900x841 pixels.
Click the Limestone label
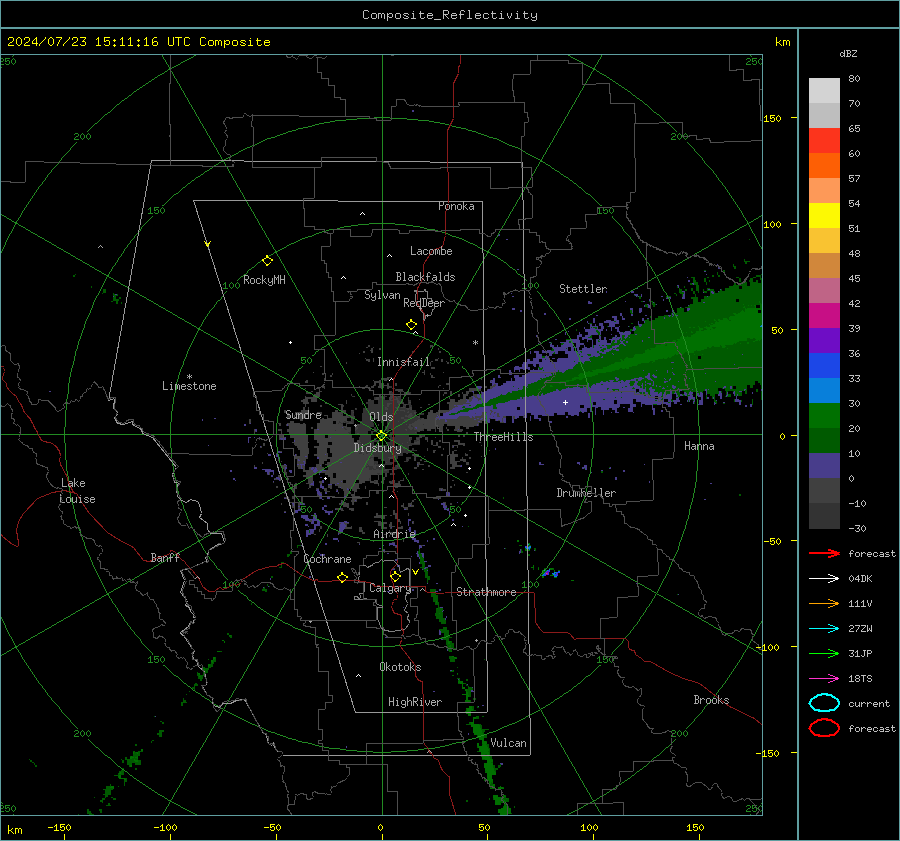(x=189, y=386)
